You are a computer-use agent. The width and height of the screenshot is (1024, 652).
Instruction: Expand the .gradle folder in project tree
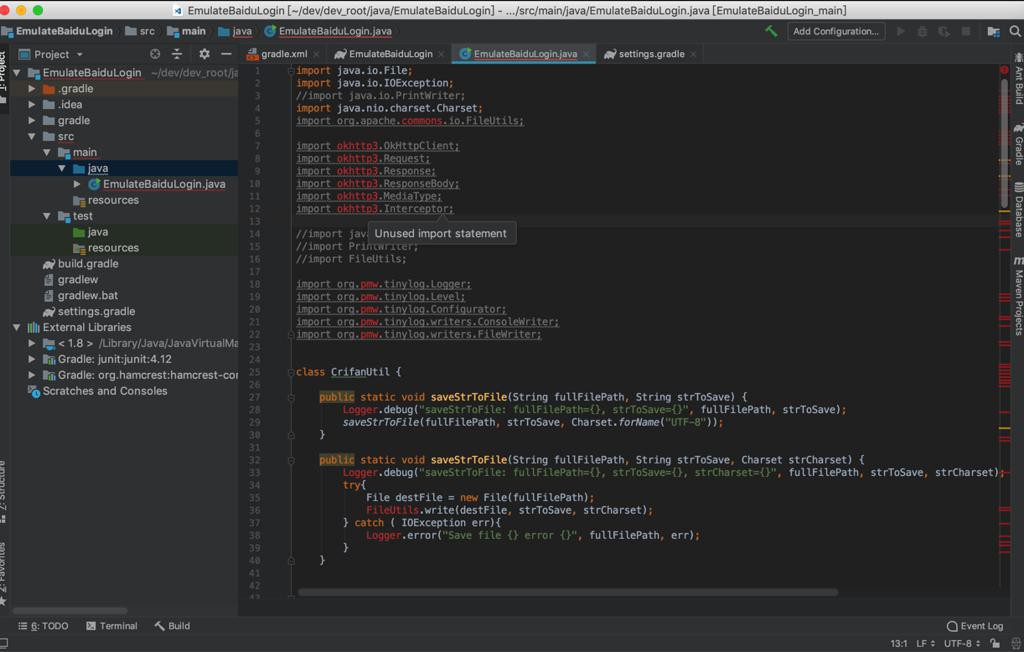[32, 89]
